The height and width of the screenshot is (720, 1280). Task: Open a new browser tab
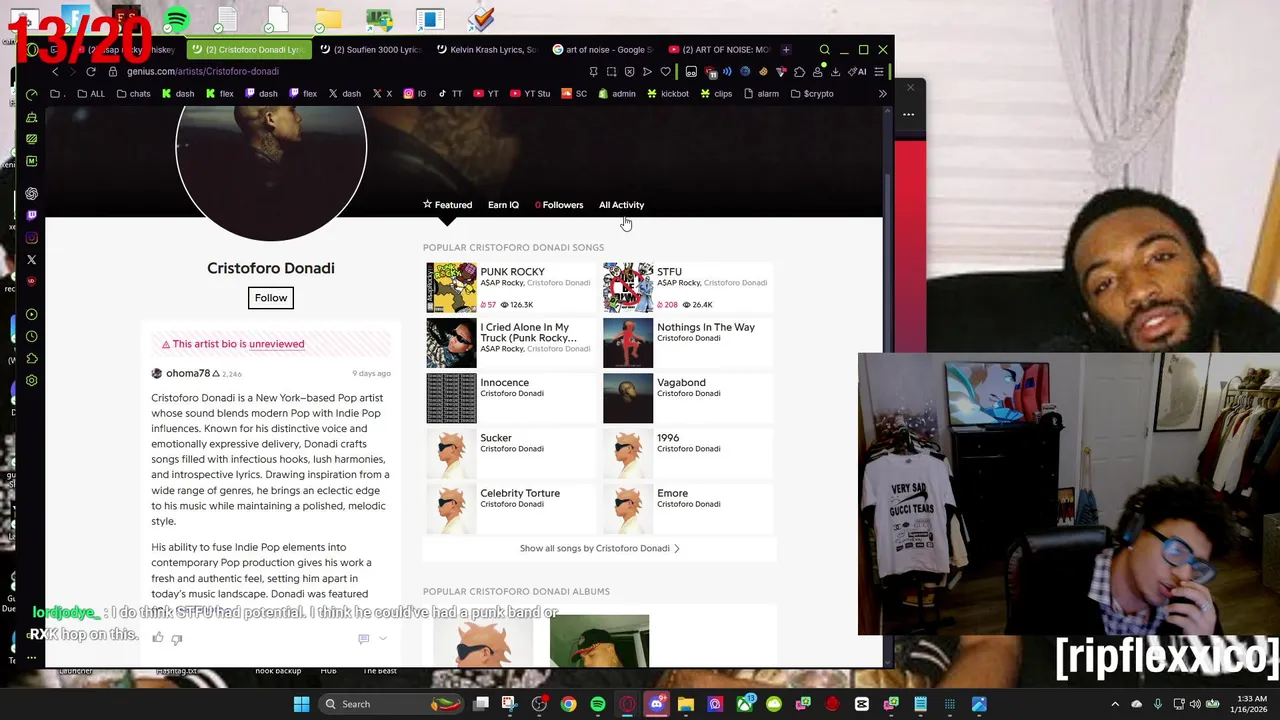pyautogui.click(x=786, y=49)
